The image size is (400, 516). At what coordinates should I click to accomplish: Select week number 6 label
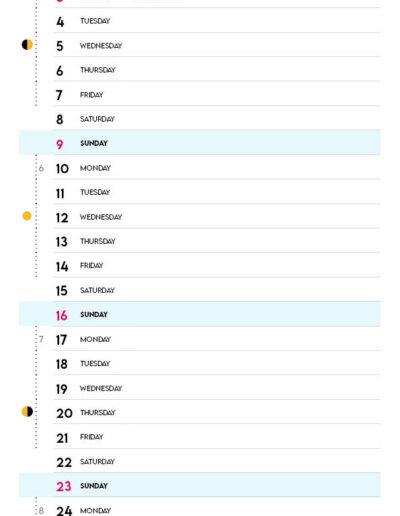[41, 168]
